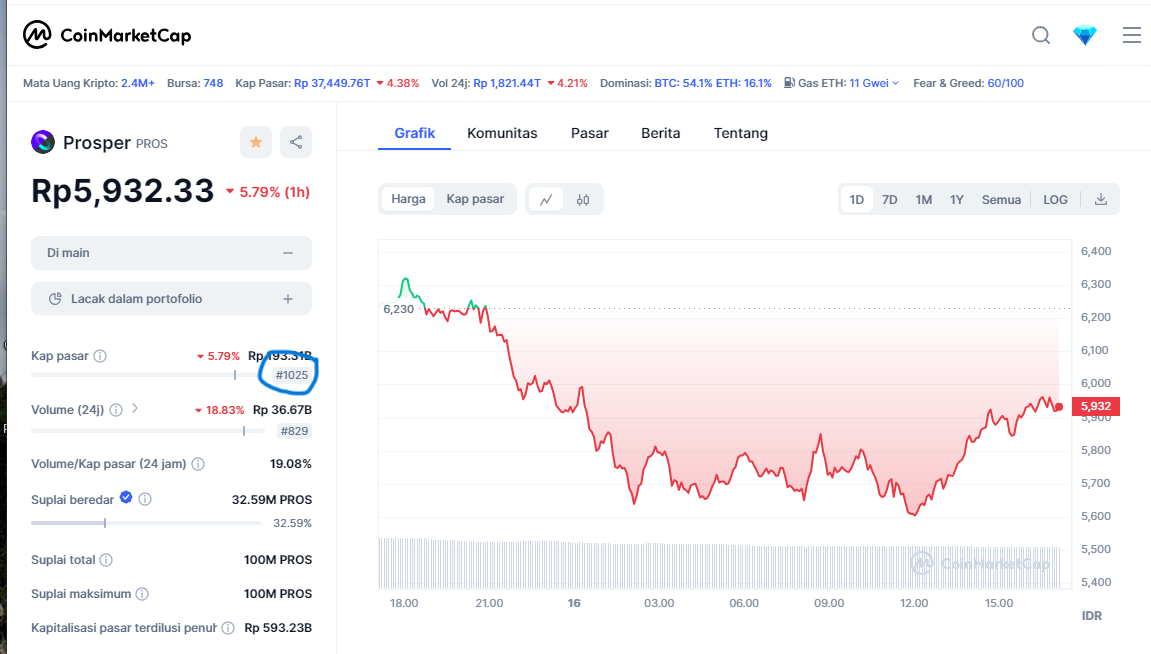Click the Volume (24j) range bar
Viewport: 1151px width, 654px height.
(148, 431)
